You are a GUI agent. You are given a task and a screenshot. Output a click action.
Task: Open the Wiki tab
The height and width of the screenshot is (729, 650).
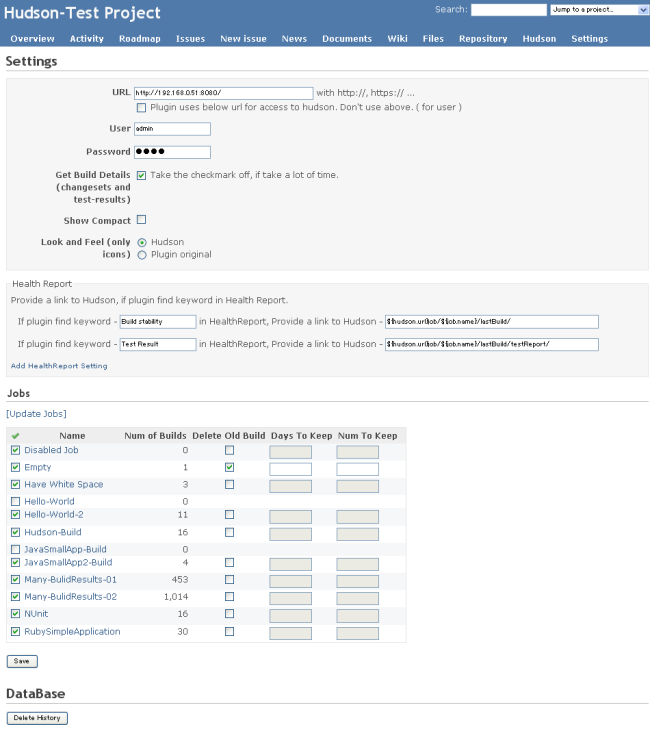[398, 39]
